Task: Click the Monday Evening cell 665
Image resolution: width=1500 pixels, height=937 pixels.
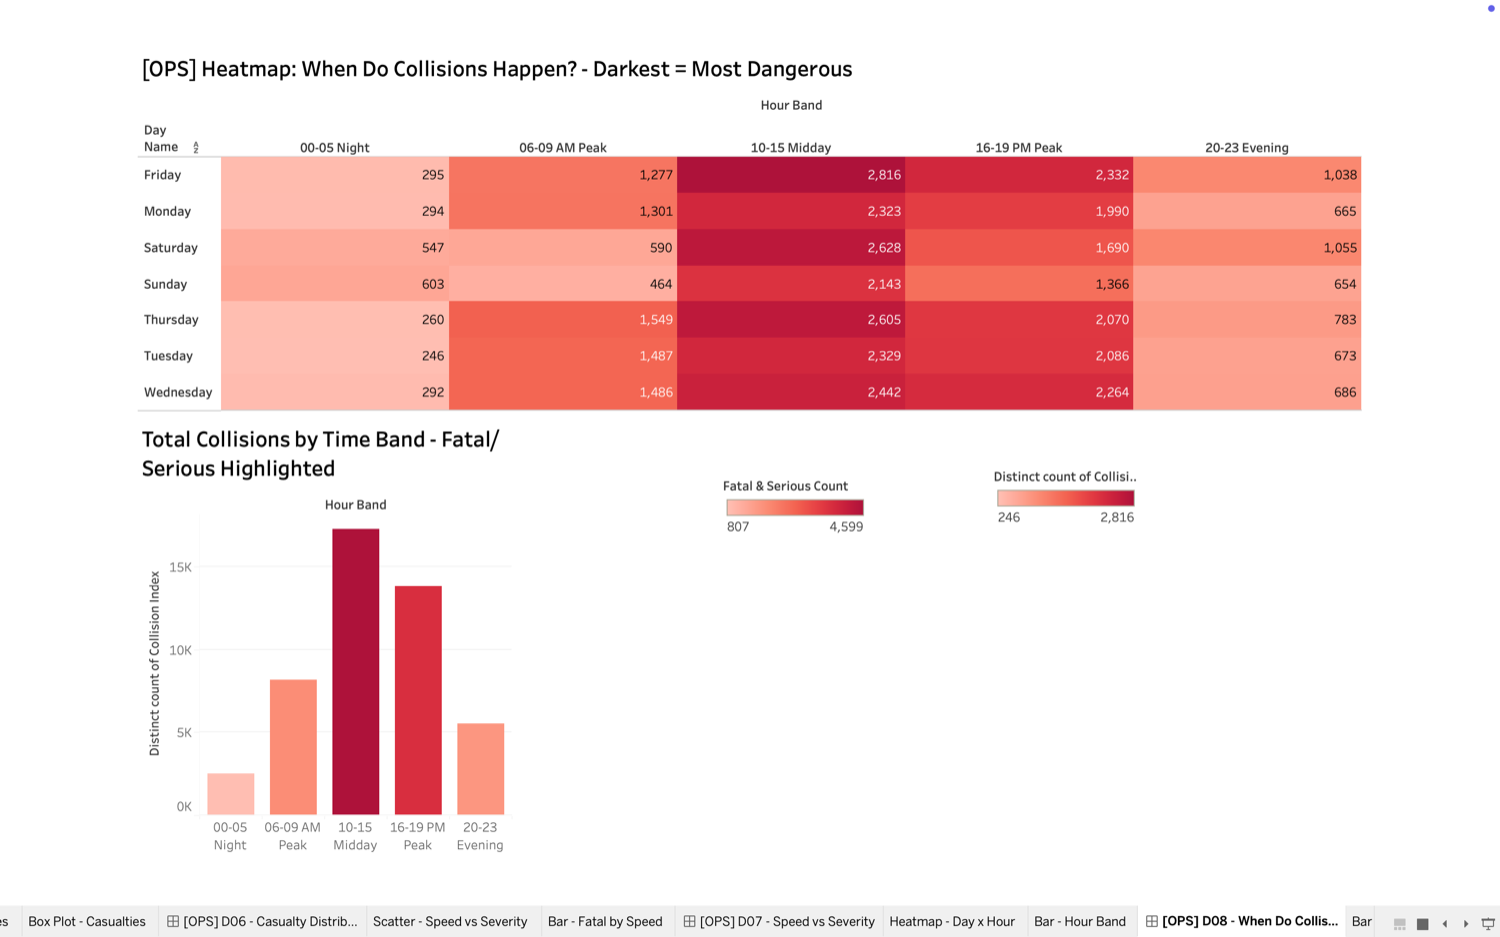Action: tap(1247, 211)
